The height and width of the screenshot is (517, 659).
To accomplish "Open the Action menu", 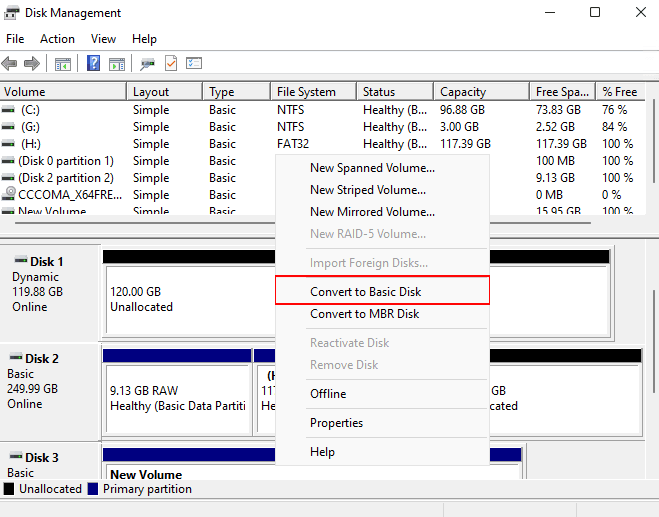I will tap(57, 39).
